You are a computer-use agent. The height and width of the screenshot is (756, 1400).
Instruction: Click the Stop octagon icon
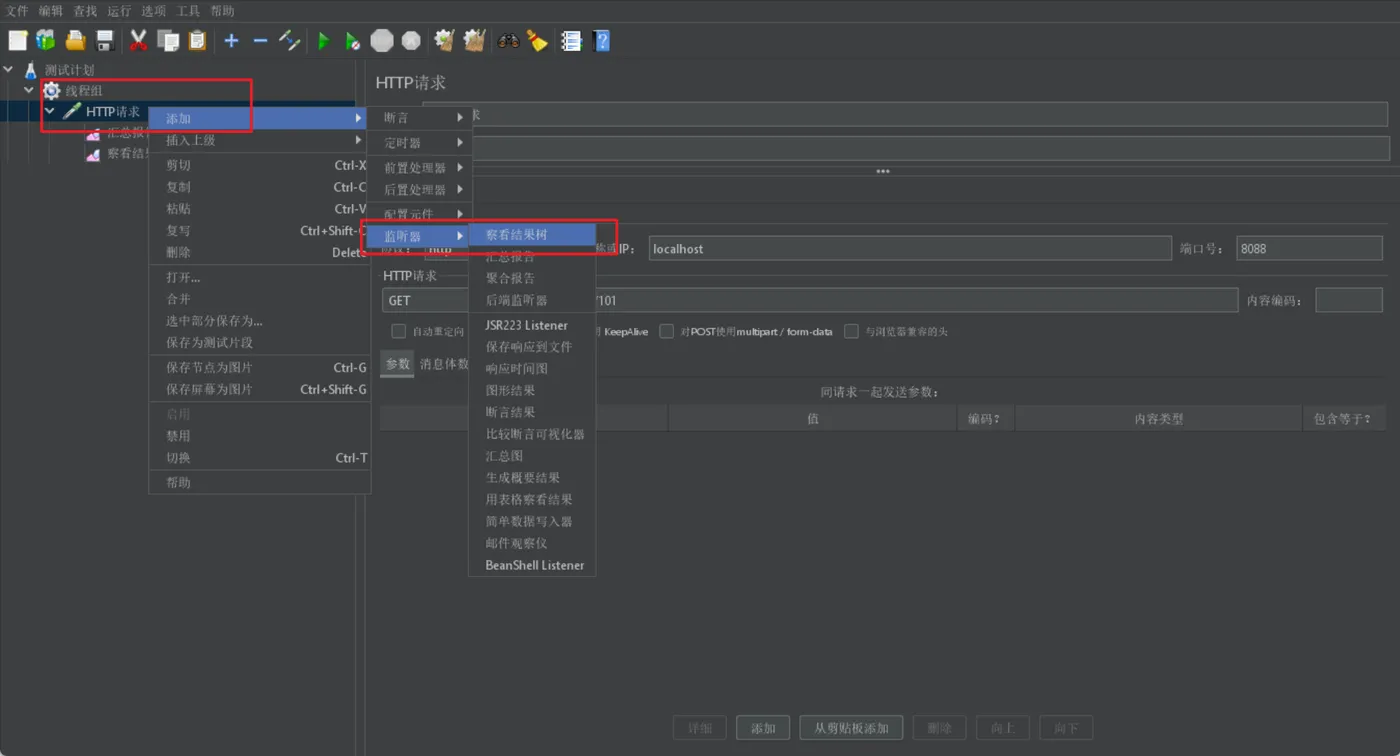(x=382, y=41)
